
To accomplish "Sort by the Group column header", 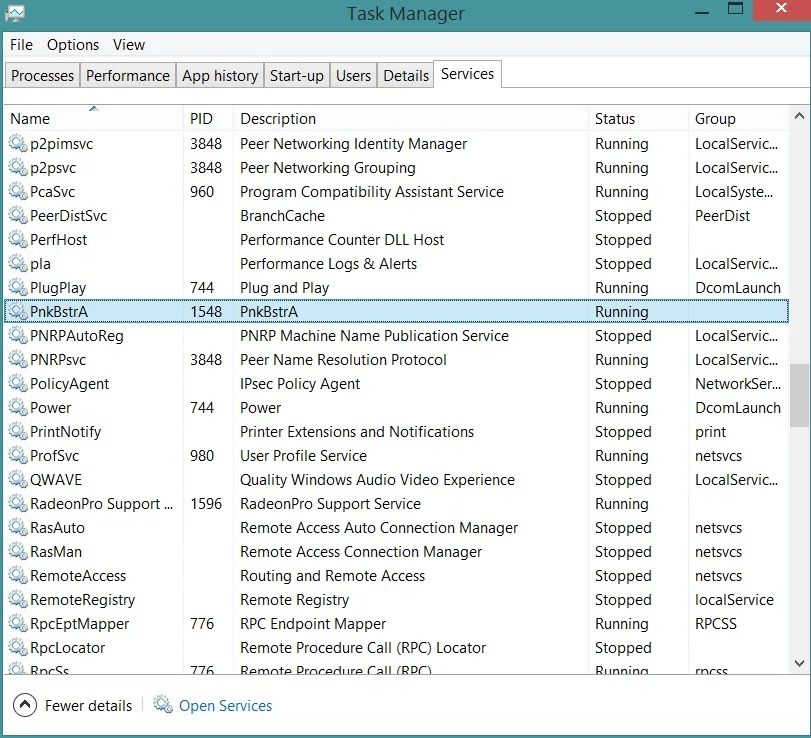I will pos(739,118).
